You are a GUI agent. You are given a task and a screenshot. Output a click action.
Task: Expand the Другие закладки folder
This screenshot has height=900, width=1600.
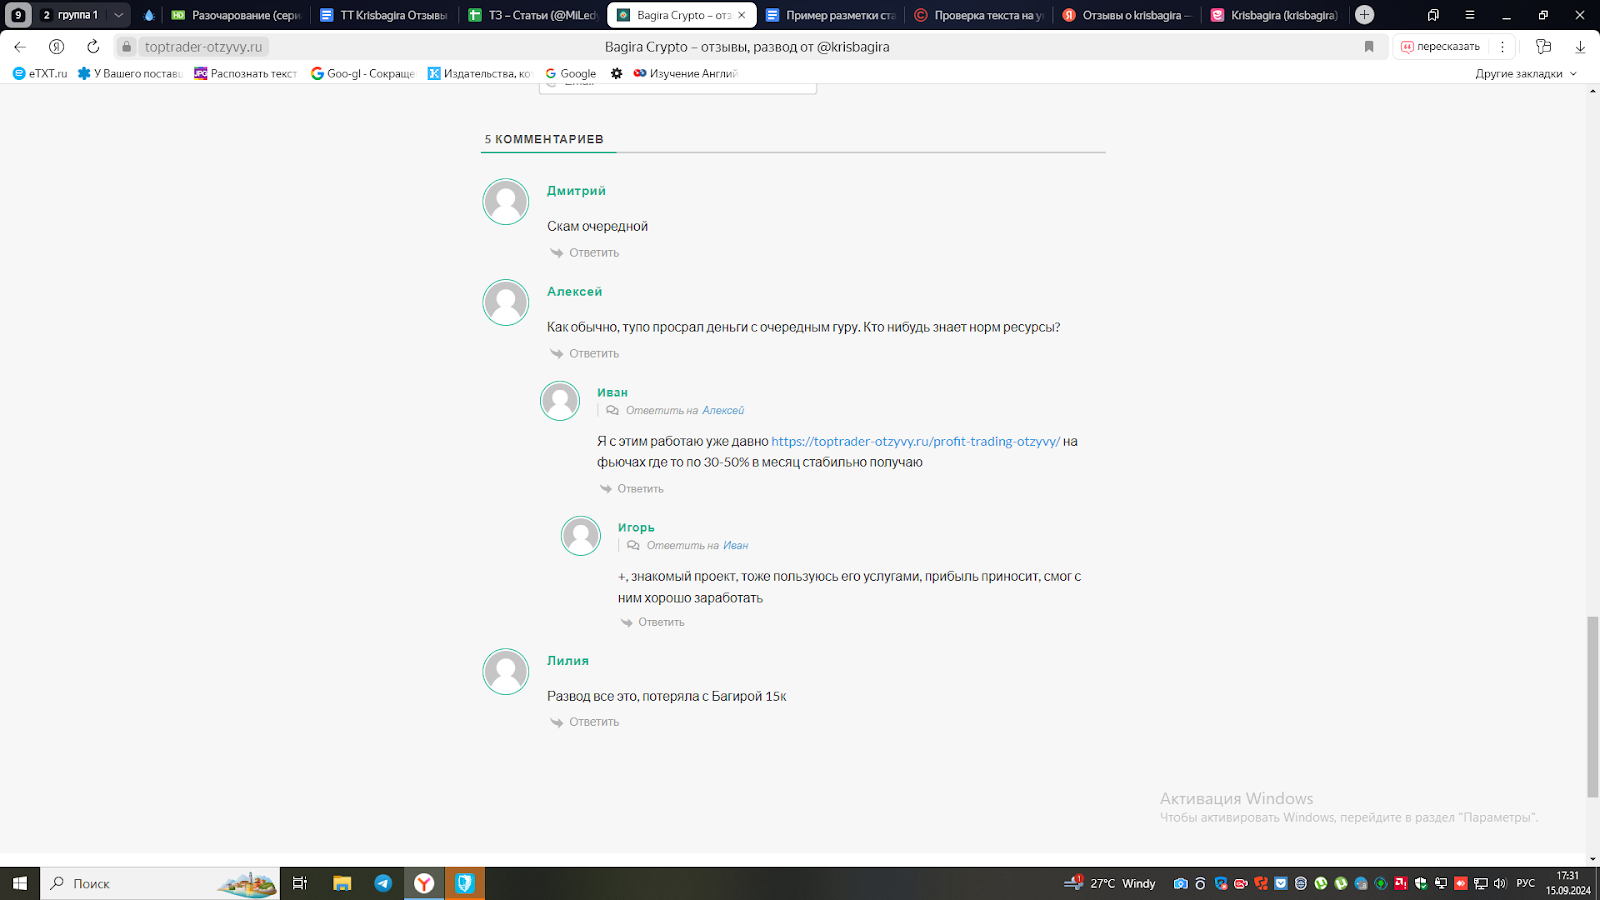point(1526,73)
